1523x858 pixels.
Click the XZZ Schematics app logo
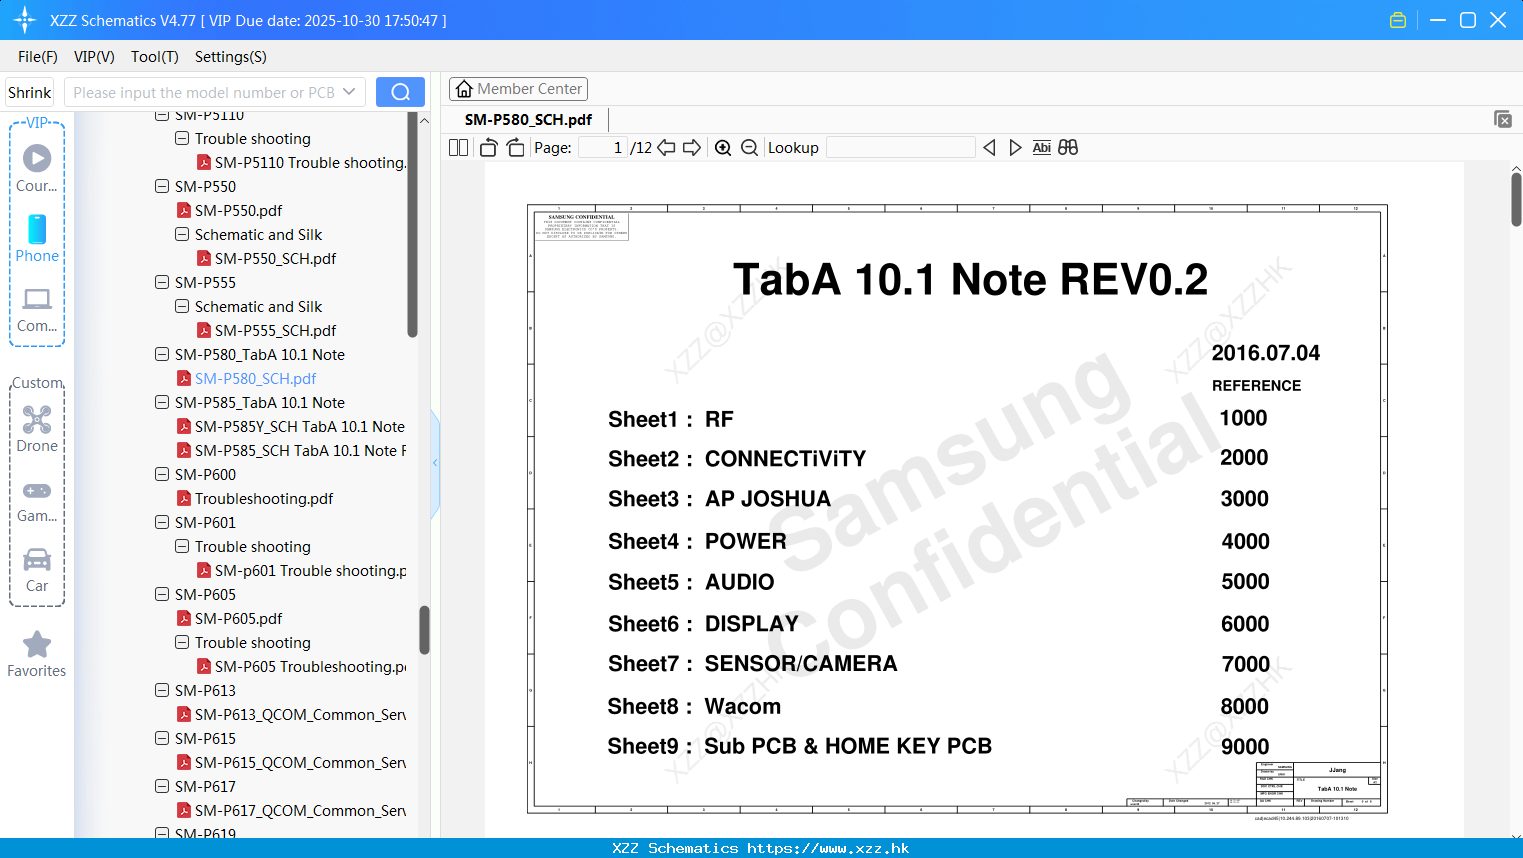pos(25,20)
